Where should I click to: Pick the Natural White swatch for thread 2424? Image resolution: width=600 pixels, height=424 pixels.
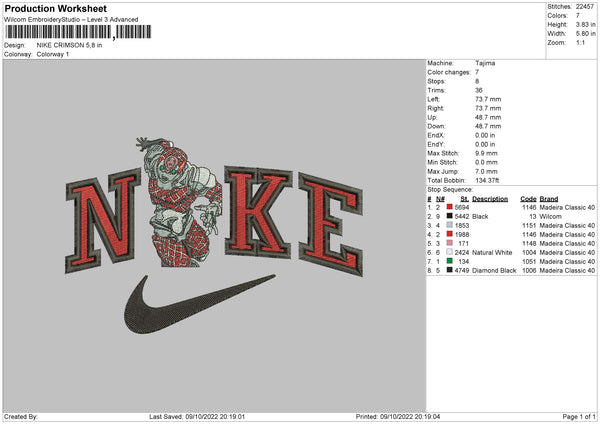pos(450,252)
